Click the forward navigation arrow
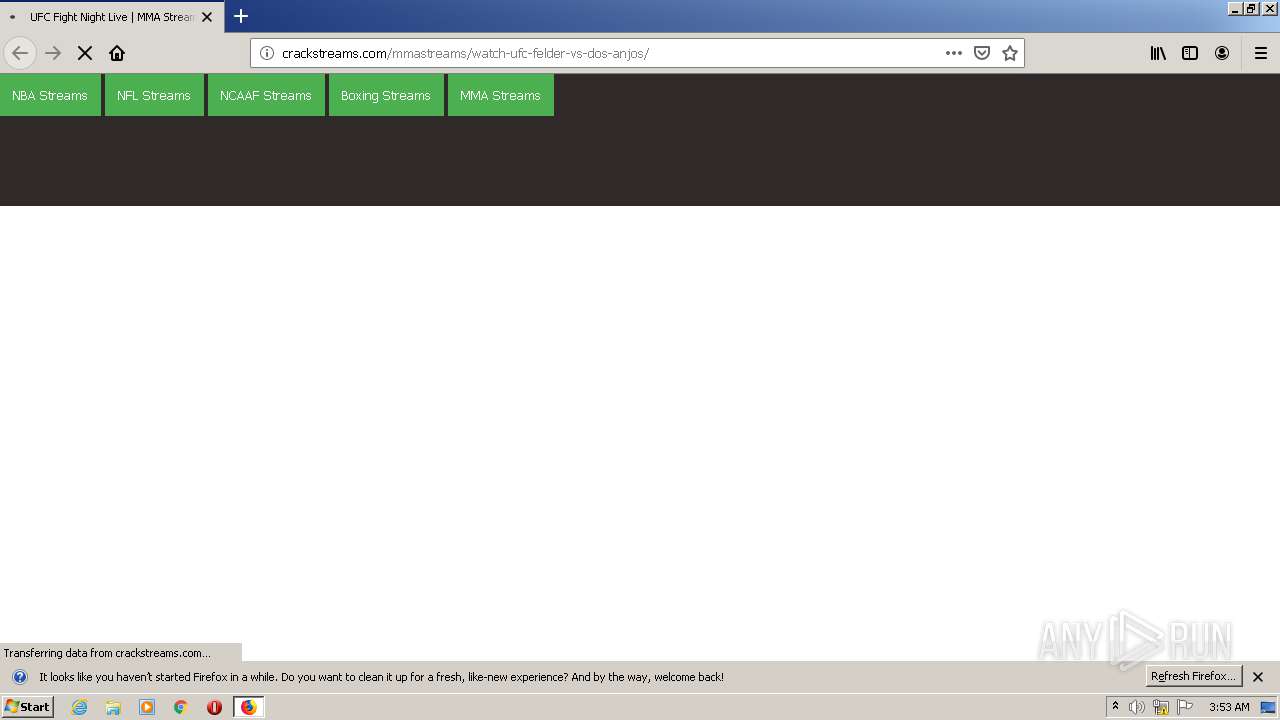Image resolution: width=1280 pixels, height=720 pixels. pos(53,53)
